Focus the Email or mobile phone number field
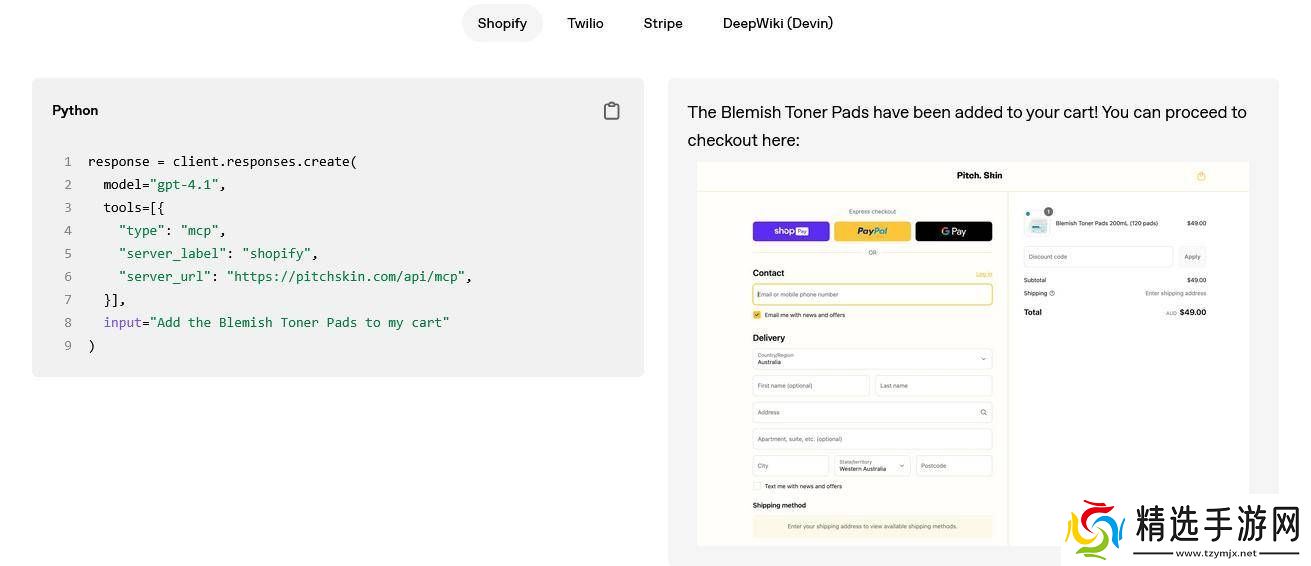 pyautogui.click(x=872, y=294)
